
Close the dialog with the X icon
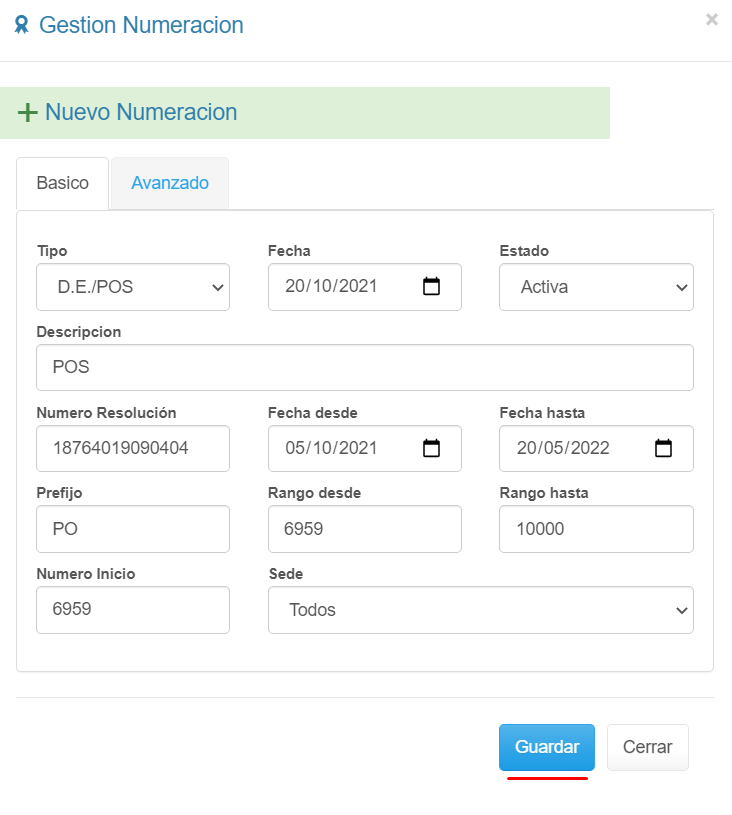pyautogui.click(x=711, y=19)
